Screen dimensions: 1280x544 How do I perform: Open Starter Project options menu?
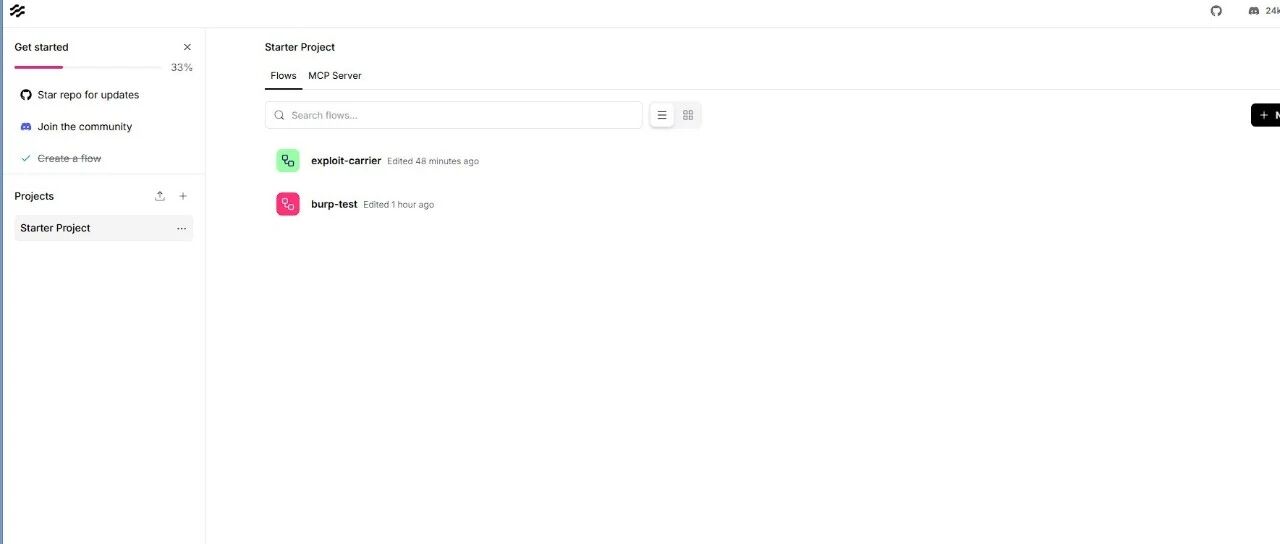pos(181,228)
